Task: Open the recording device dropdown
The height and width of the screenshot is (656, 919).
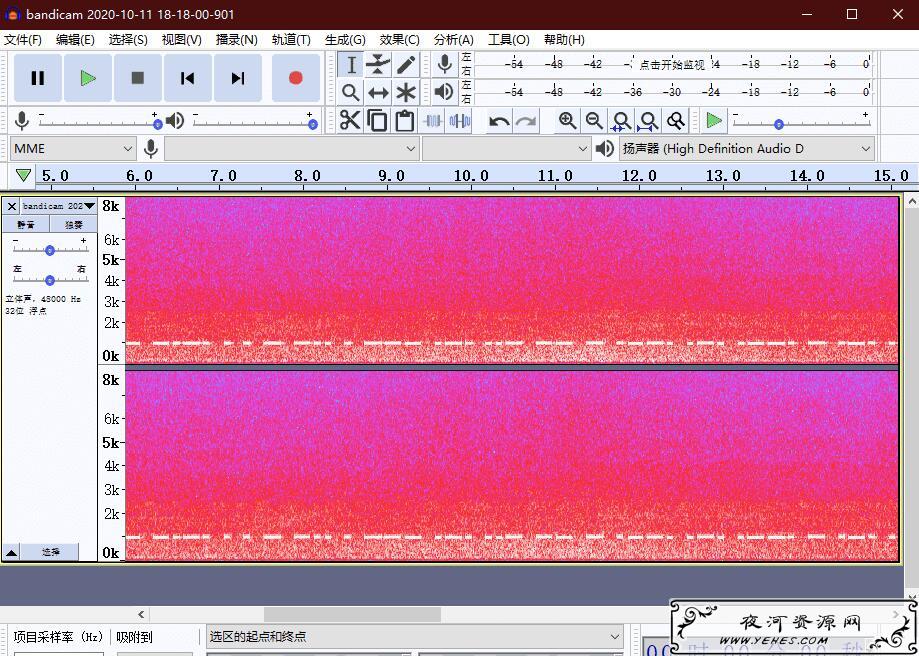Action: click(x=291, y=149)
